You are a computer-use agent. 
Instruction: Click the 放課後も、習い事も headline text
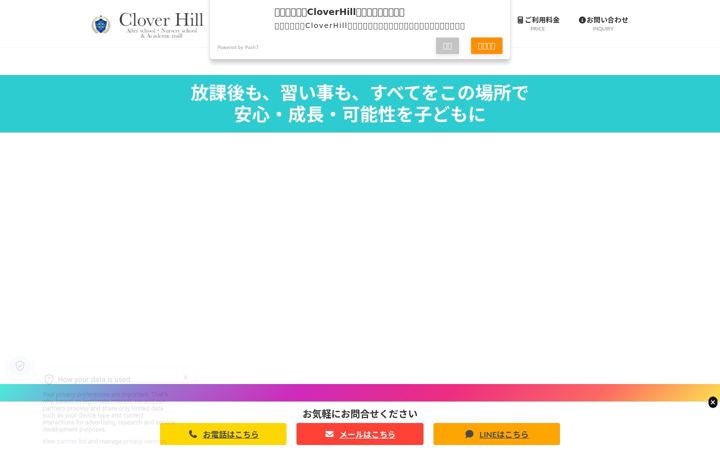(360, 93)
